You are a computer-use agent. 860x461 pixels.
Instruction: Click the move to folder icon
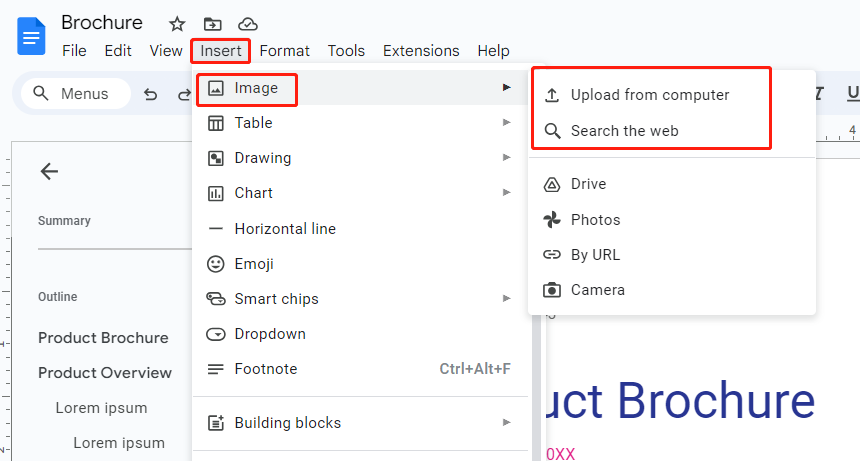[212, 24]
